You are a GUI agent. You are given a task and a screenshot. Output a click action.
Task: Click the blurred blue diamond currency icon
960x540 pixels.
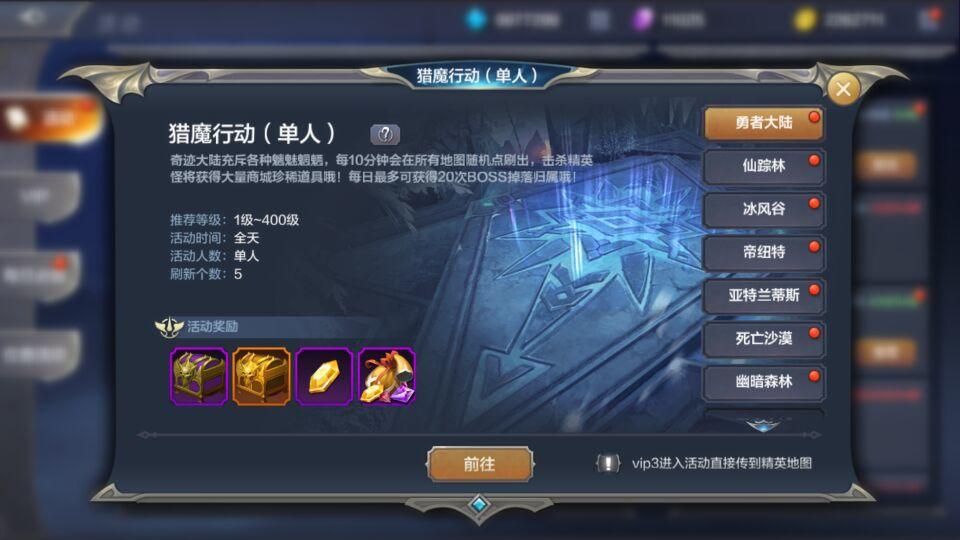click(476, 19)
